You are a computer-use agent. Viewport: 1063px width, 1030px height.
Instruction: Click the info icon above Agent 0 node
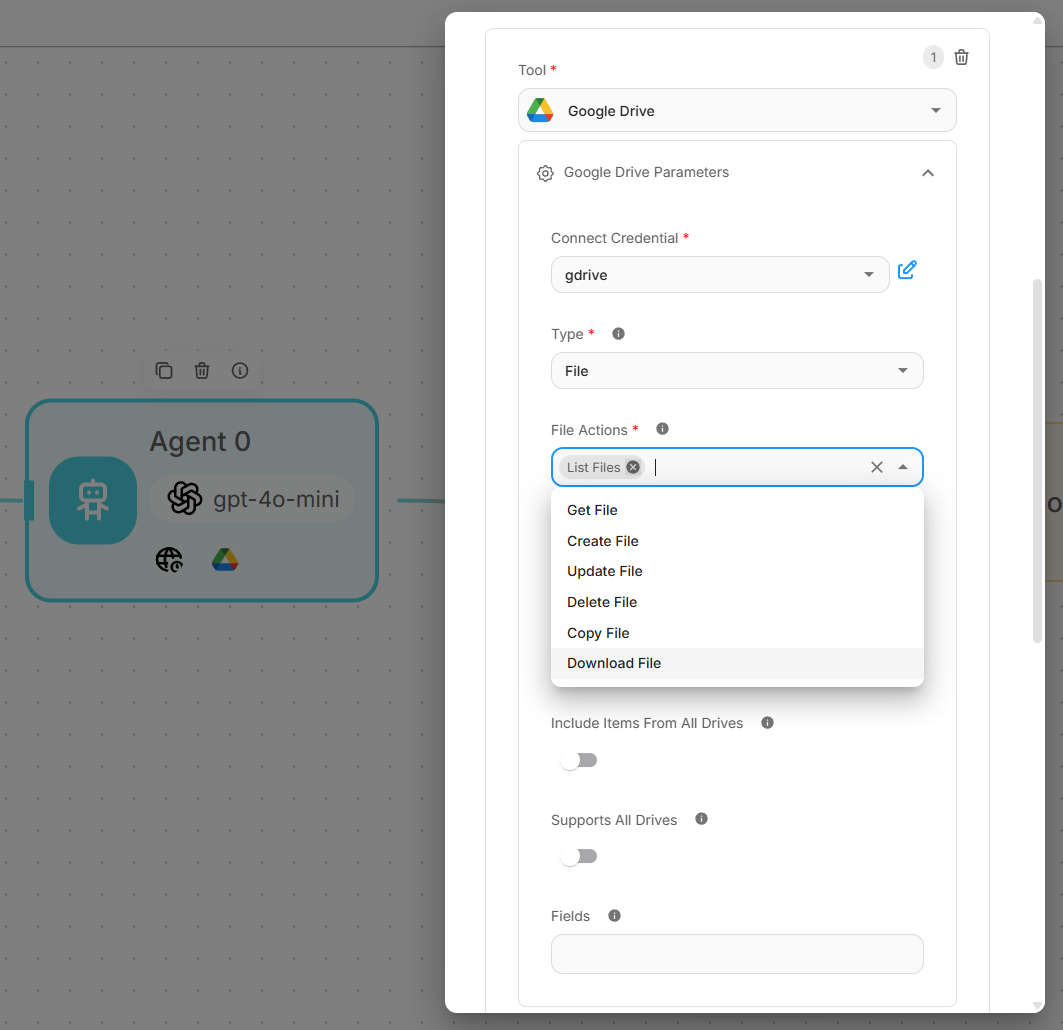coord(240,371)
